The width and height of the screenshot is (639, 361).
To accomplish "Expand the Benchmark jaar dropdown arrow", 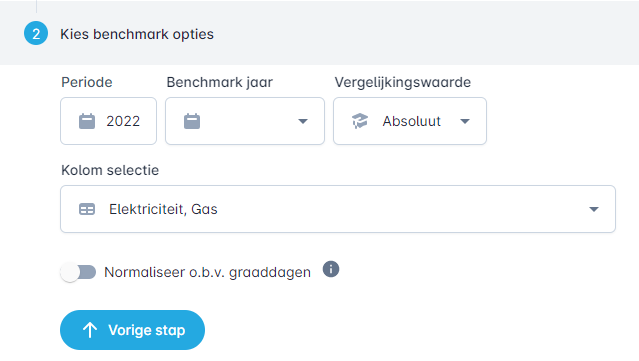I will 303,121.
